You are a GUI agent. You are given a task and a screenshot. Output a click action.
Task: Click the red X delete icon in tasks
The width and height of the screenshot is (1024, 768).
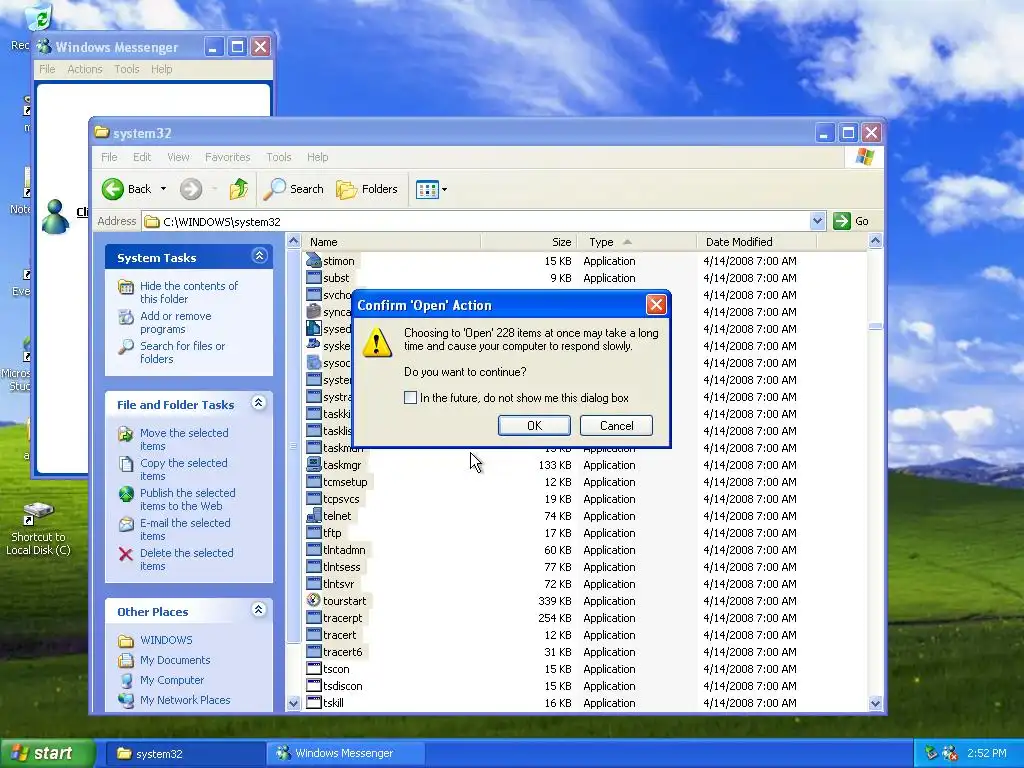tap(125, 554)
